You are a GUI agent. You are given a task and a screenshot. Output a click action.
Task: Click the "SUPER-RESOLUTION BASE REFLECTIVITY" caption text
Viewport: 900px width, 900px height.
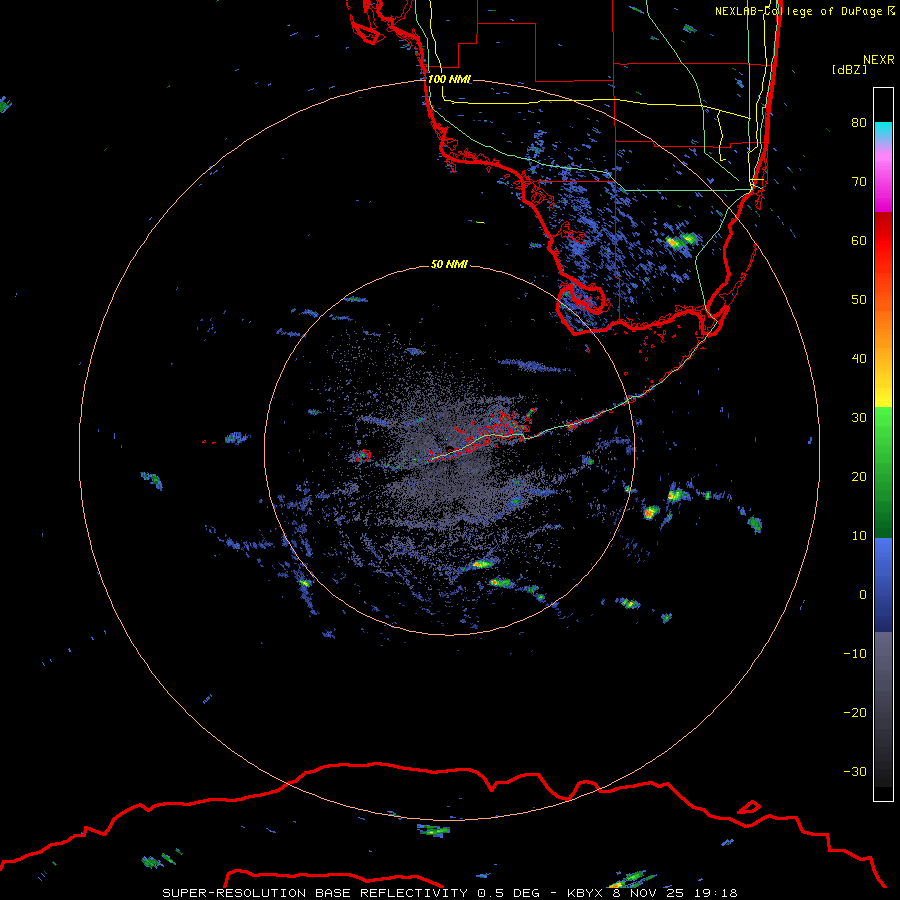[315, 893]
